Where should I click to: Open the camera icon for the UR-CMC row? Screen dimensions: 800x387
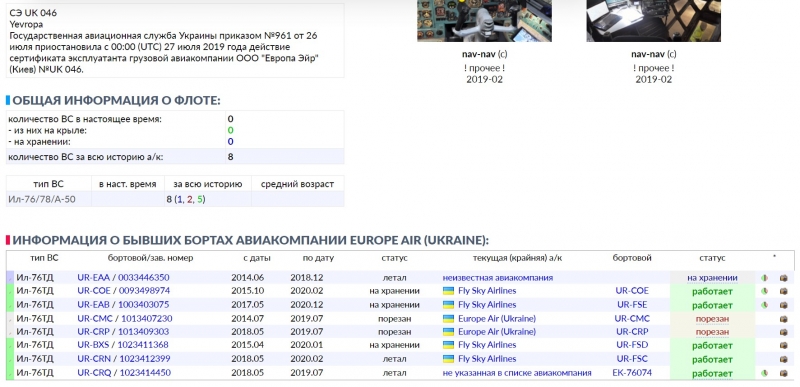[x=783, y=319]
